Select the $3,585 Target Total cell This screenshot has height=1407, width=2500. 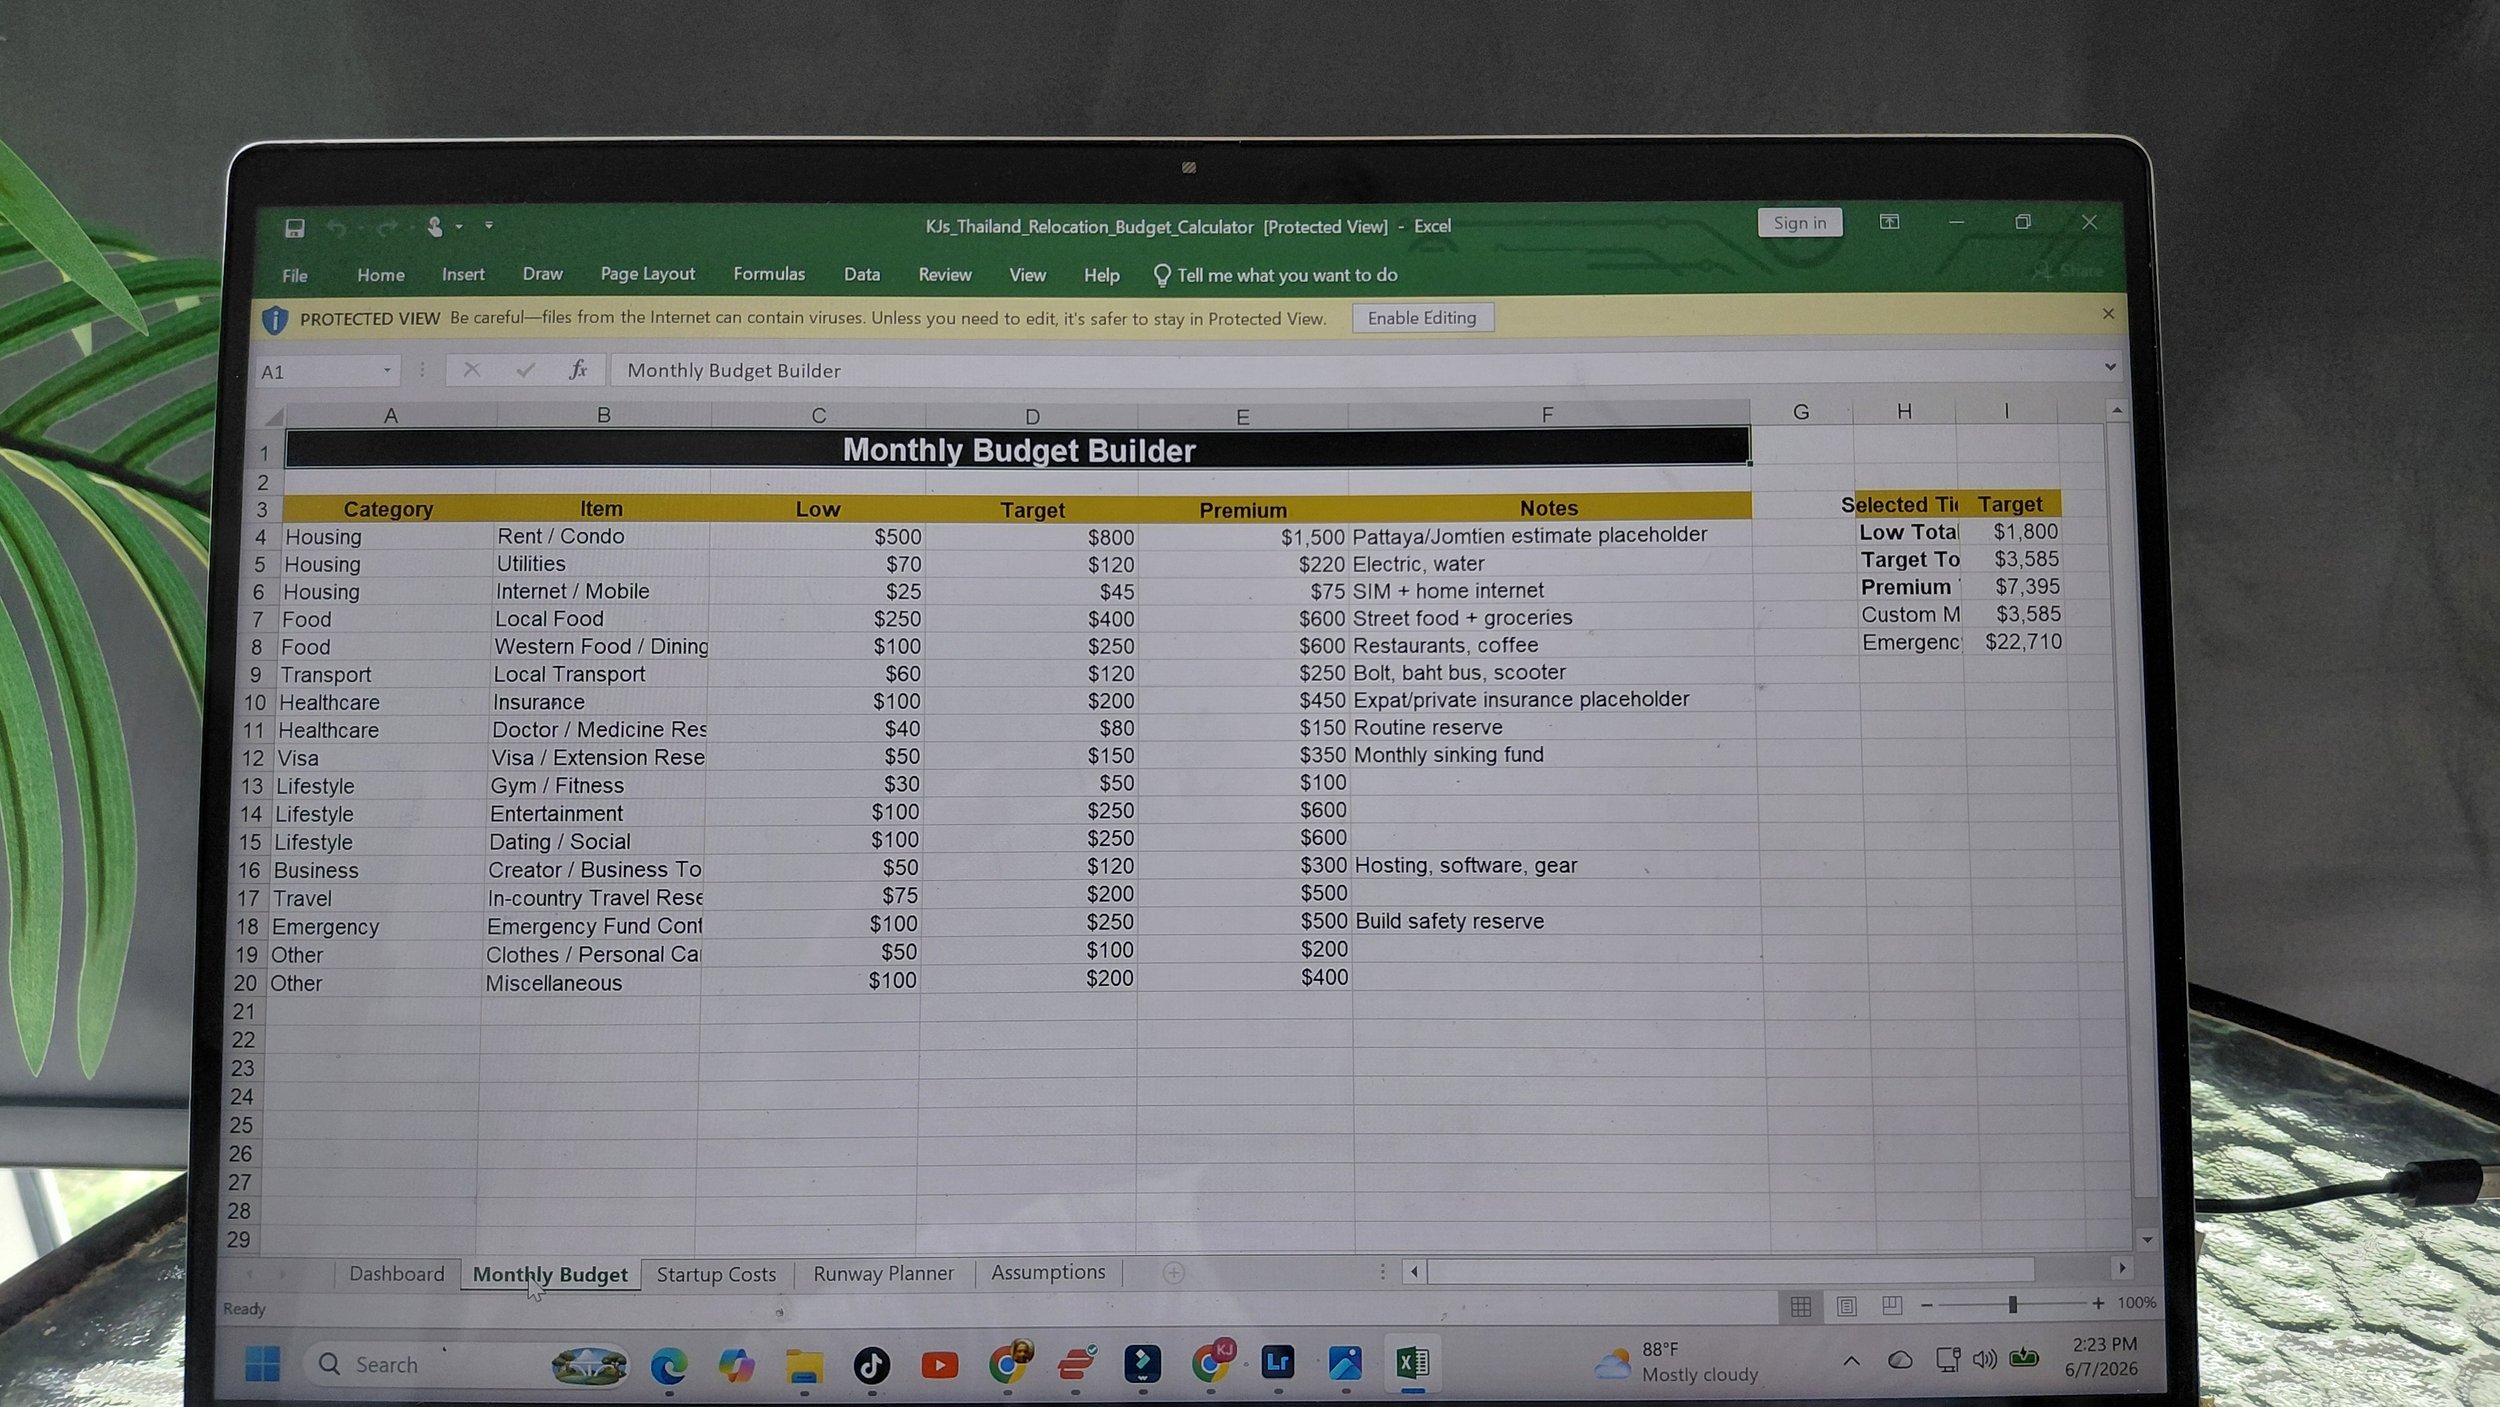click(x=2012, y=560)
